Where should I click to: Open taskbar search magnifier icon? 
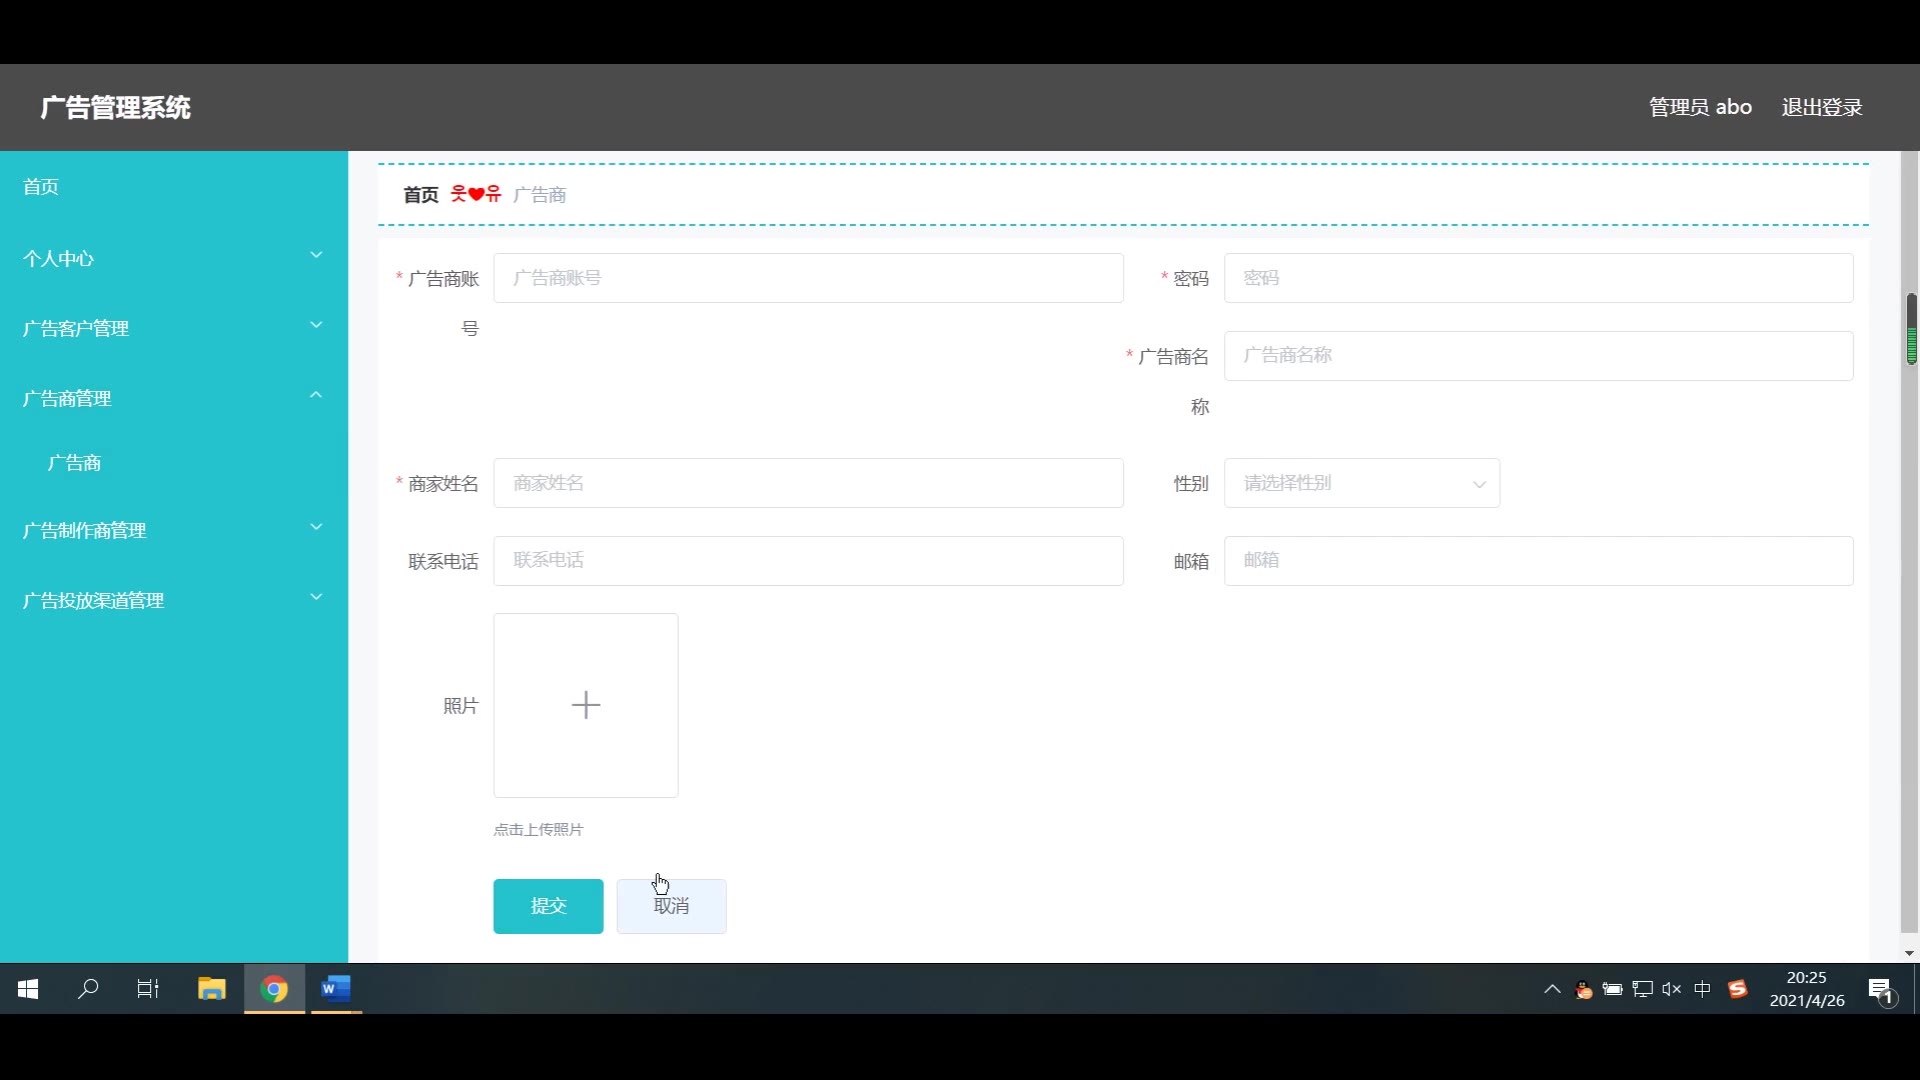pos(88,989)
